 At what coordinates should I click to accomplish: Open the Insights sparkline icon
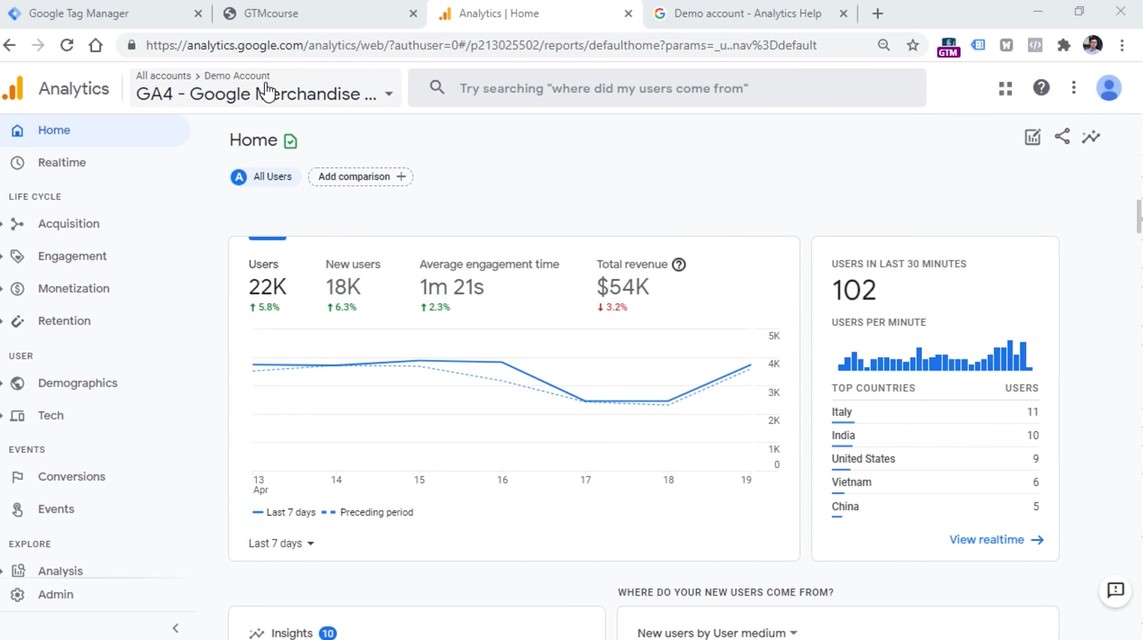pyautogui.click(x=1091, y=136)
